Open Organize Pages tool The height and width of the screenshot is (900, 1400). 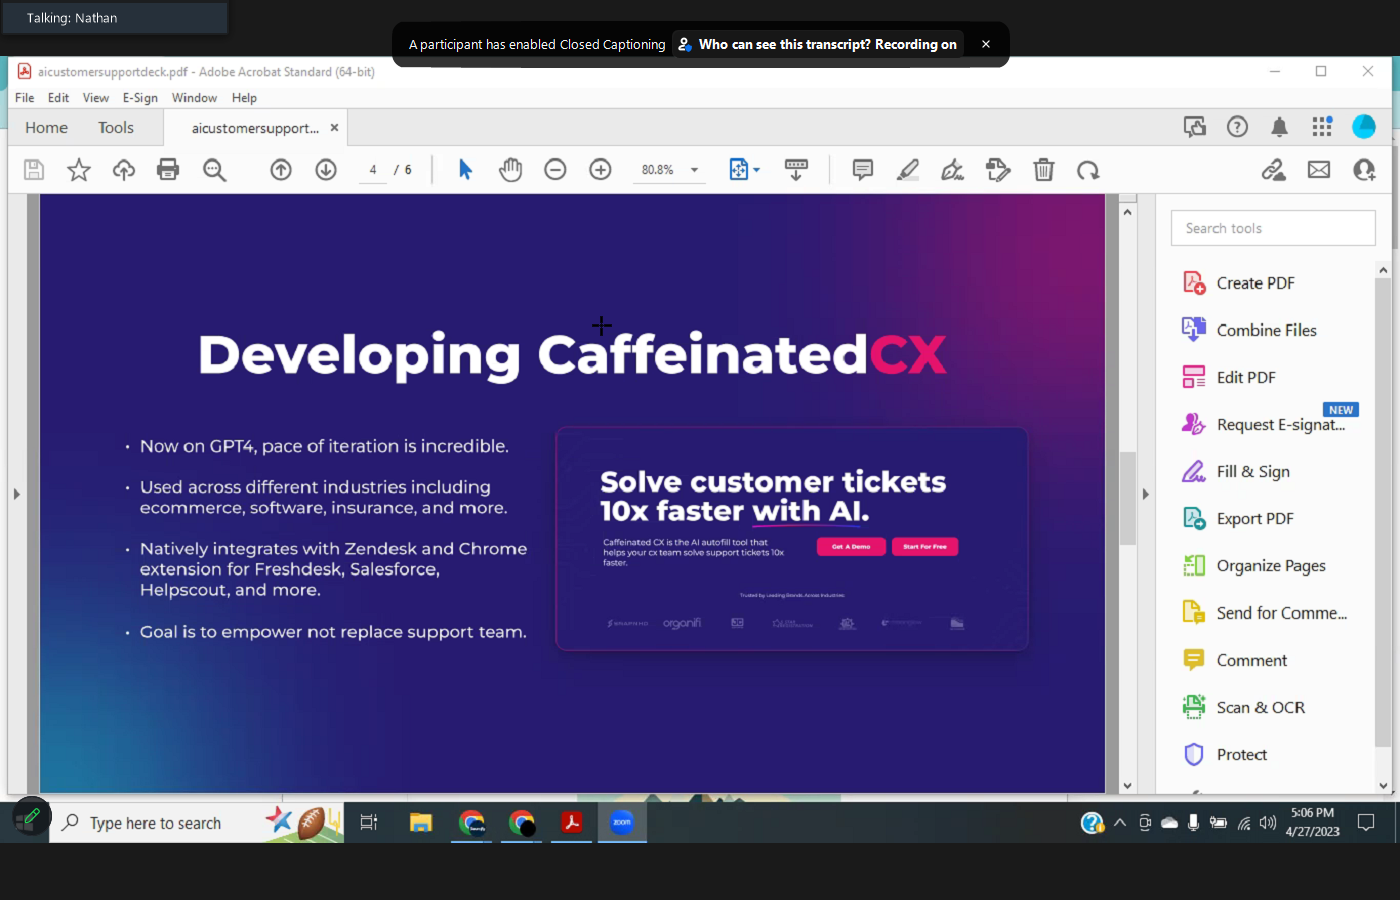coord(1270,566)
